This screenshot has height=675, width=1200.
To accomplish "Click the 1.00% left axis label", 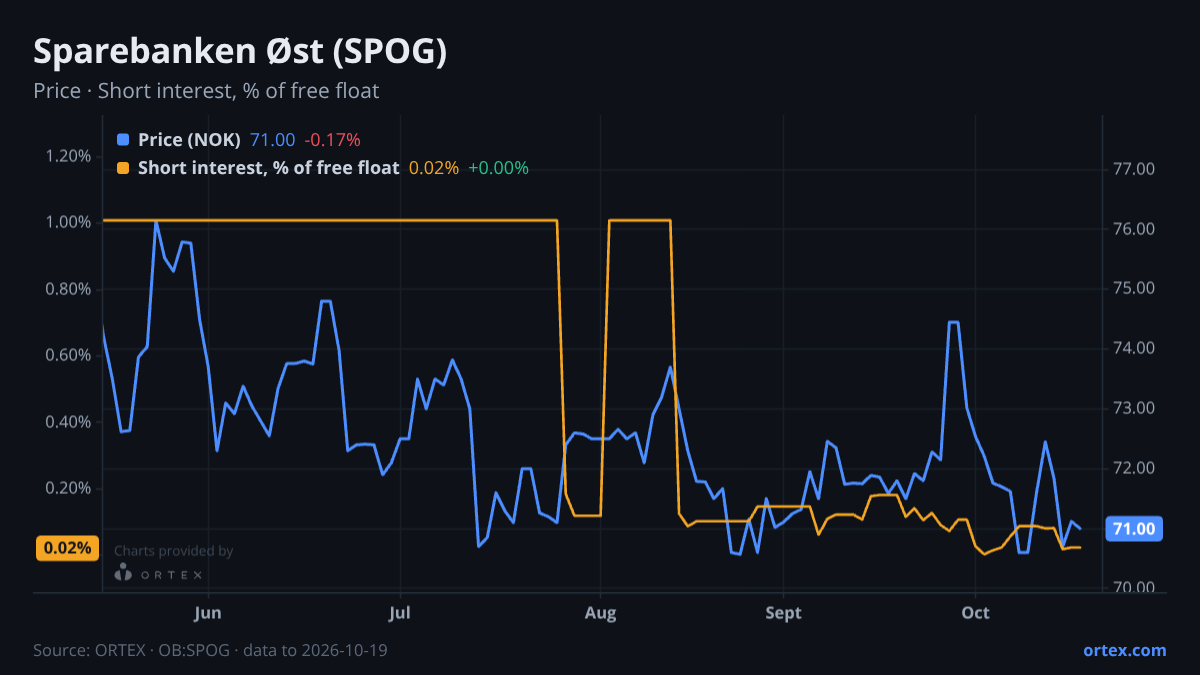I will pos(68,222).
